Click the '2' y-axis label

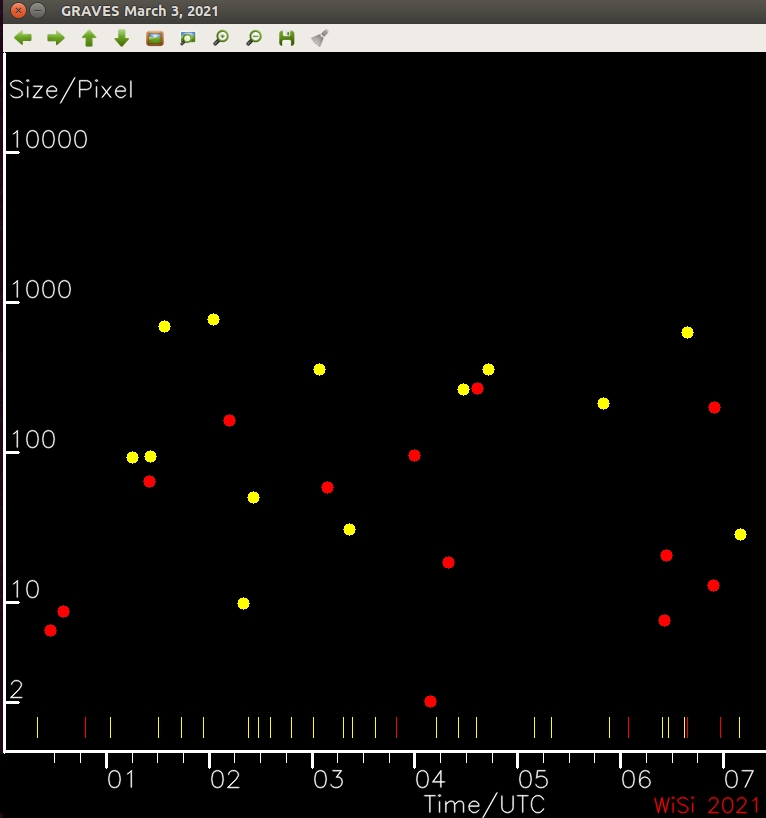(x=17, y=690)
